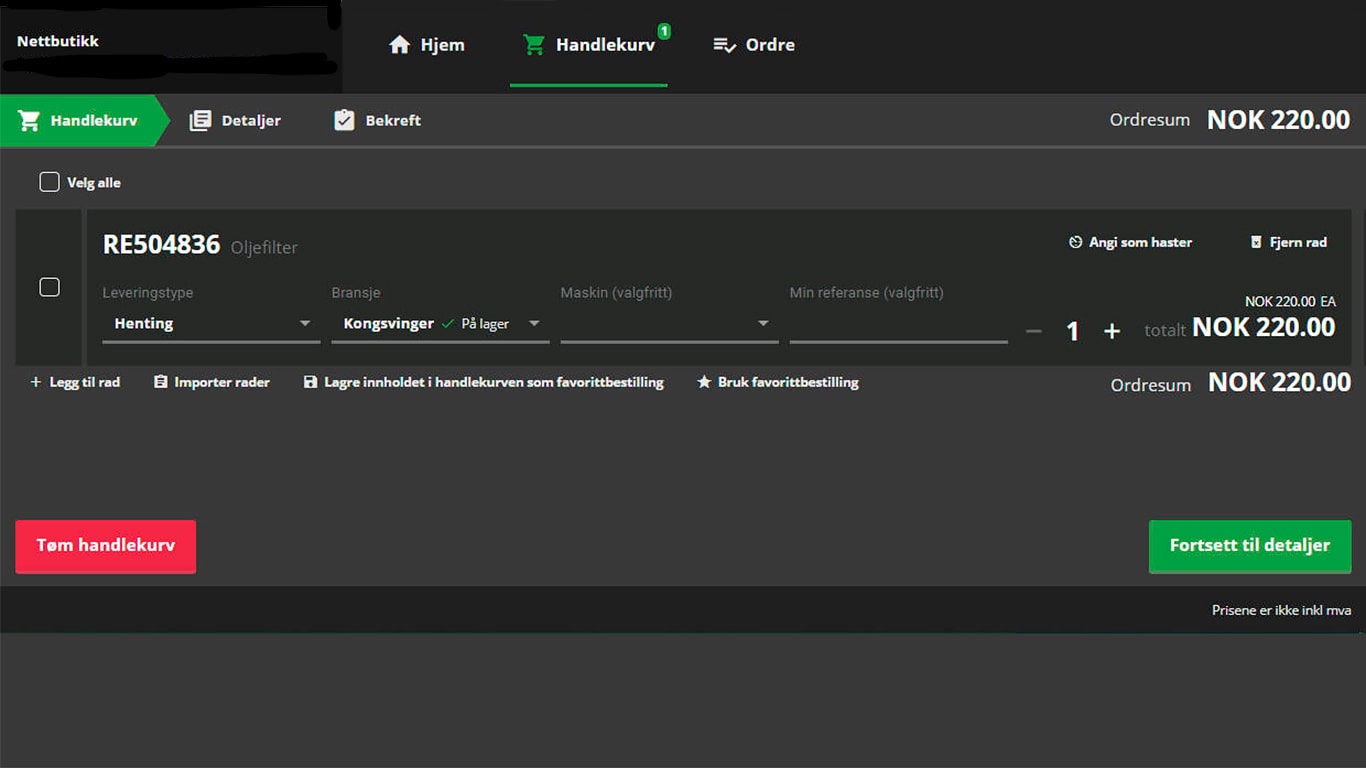Open the Ordre tab
This screenshot has height=768, width=1366.
coord(754,45)
